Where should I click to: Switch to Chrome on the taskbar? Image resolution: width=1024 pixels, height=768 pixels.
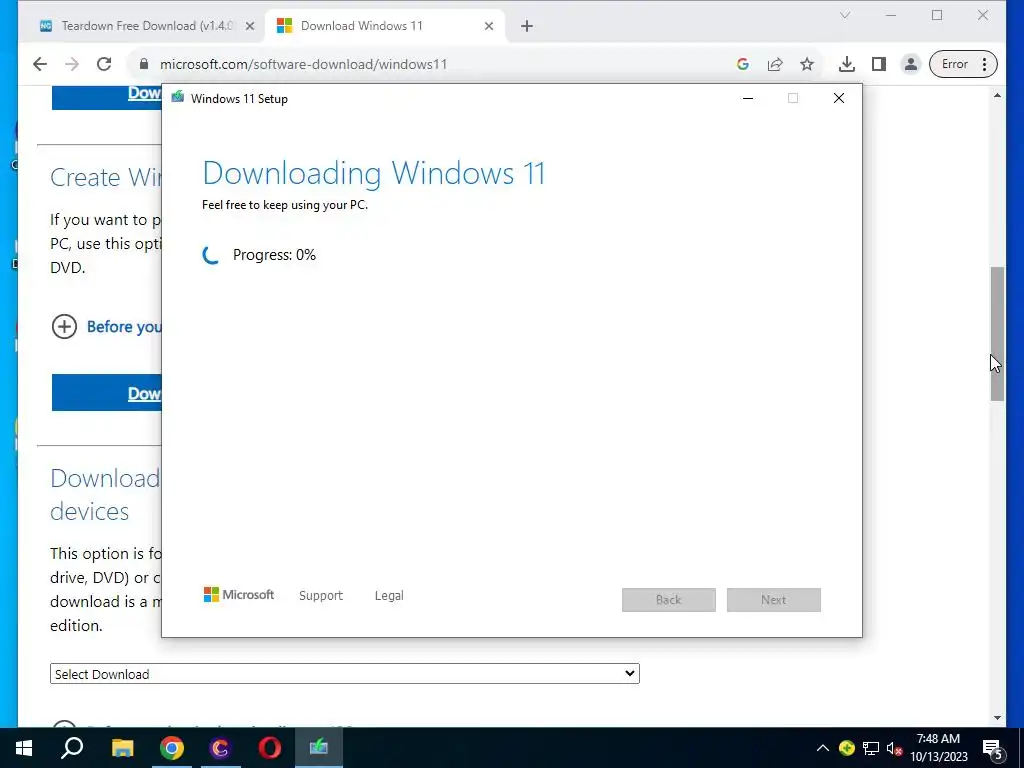[172, 748]
